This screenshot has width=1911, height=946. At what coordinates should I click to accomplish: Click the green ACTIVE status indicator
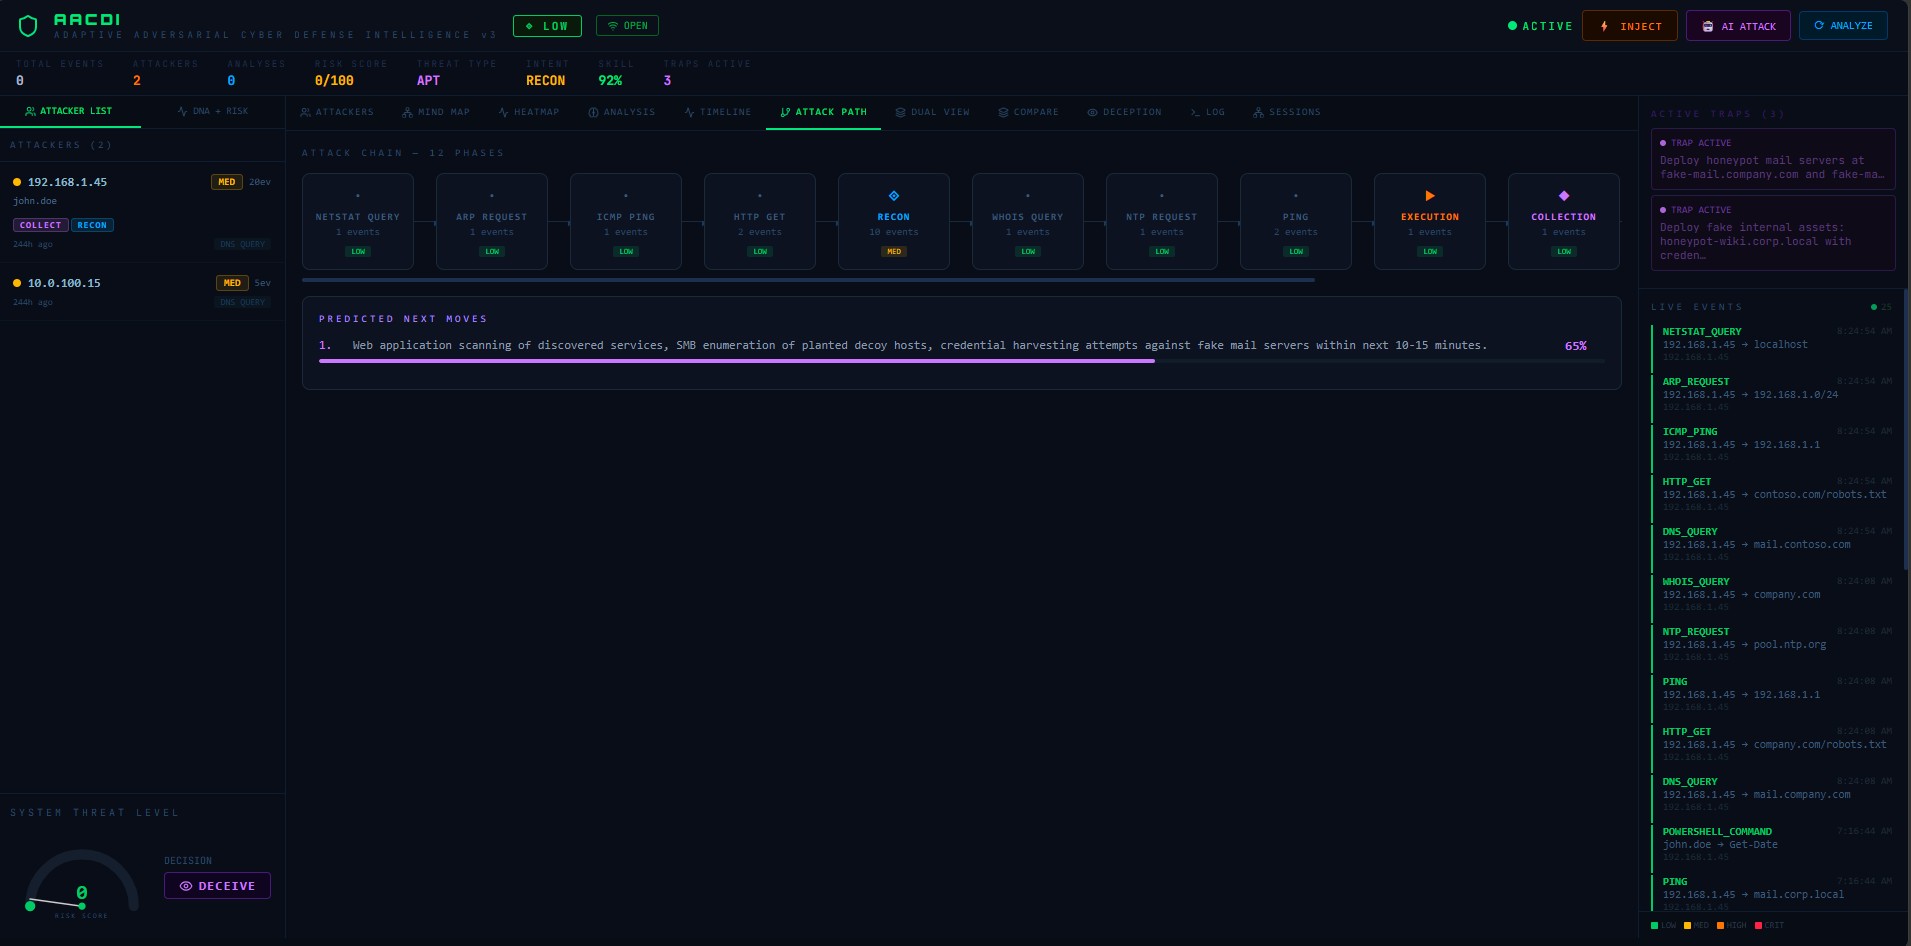(1540, 26)
